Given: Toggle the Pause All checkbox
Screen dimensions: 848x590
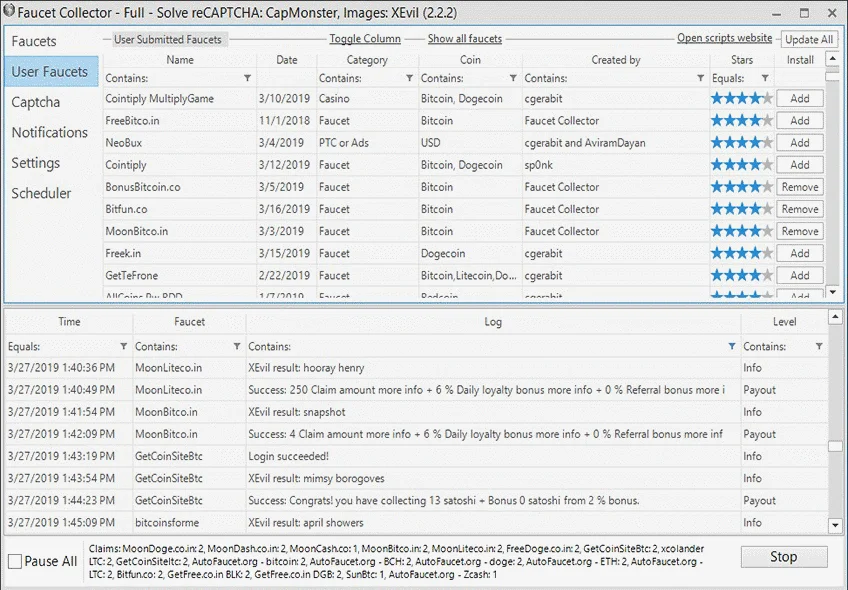Looking at the screenshot, I should pyautogui.click(x=15, y=561).
